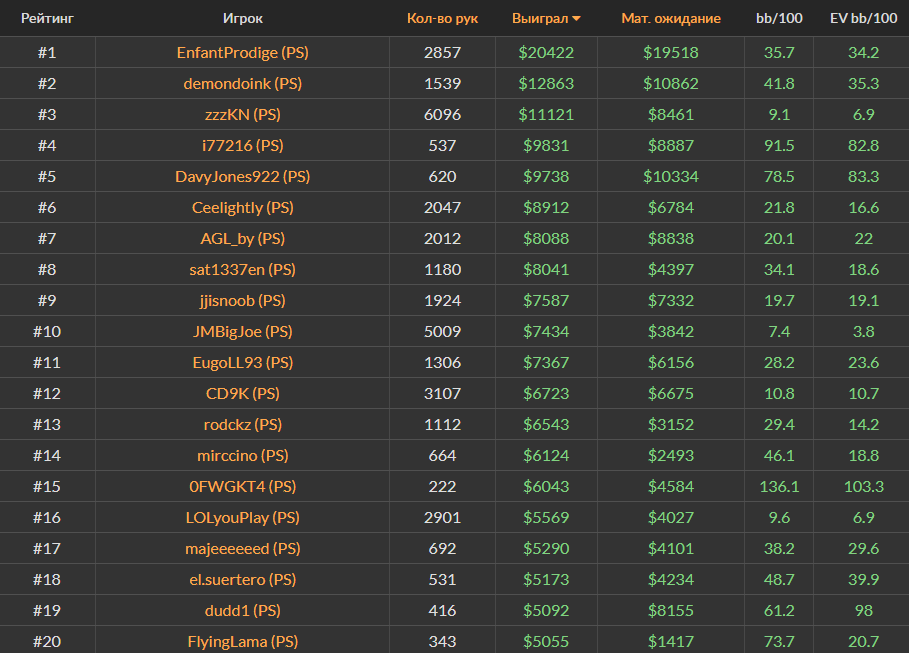909x653 pixels.
Task: Click the Рейтинг column header
Action: (47, 18)
